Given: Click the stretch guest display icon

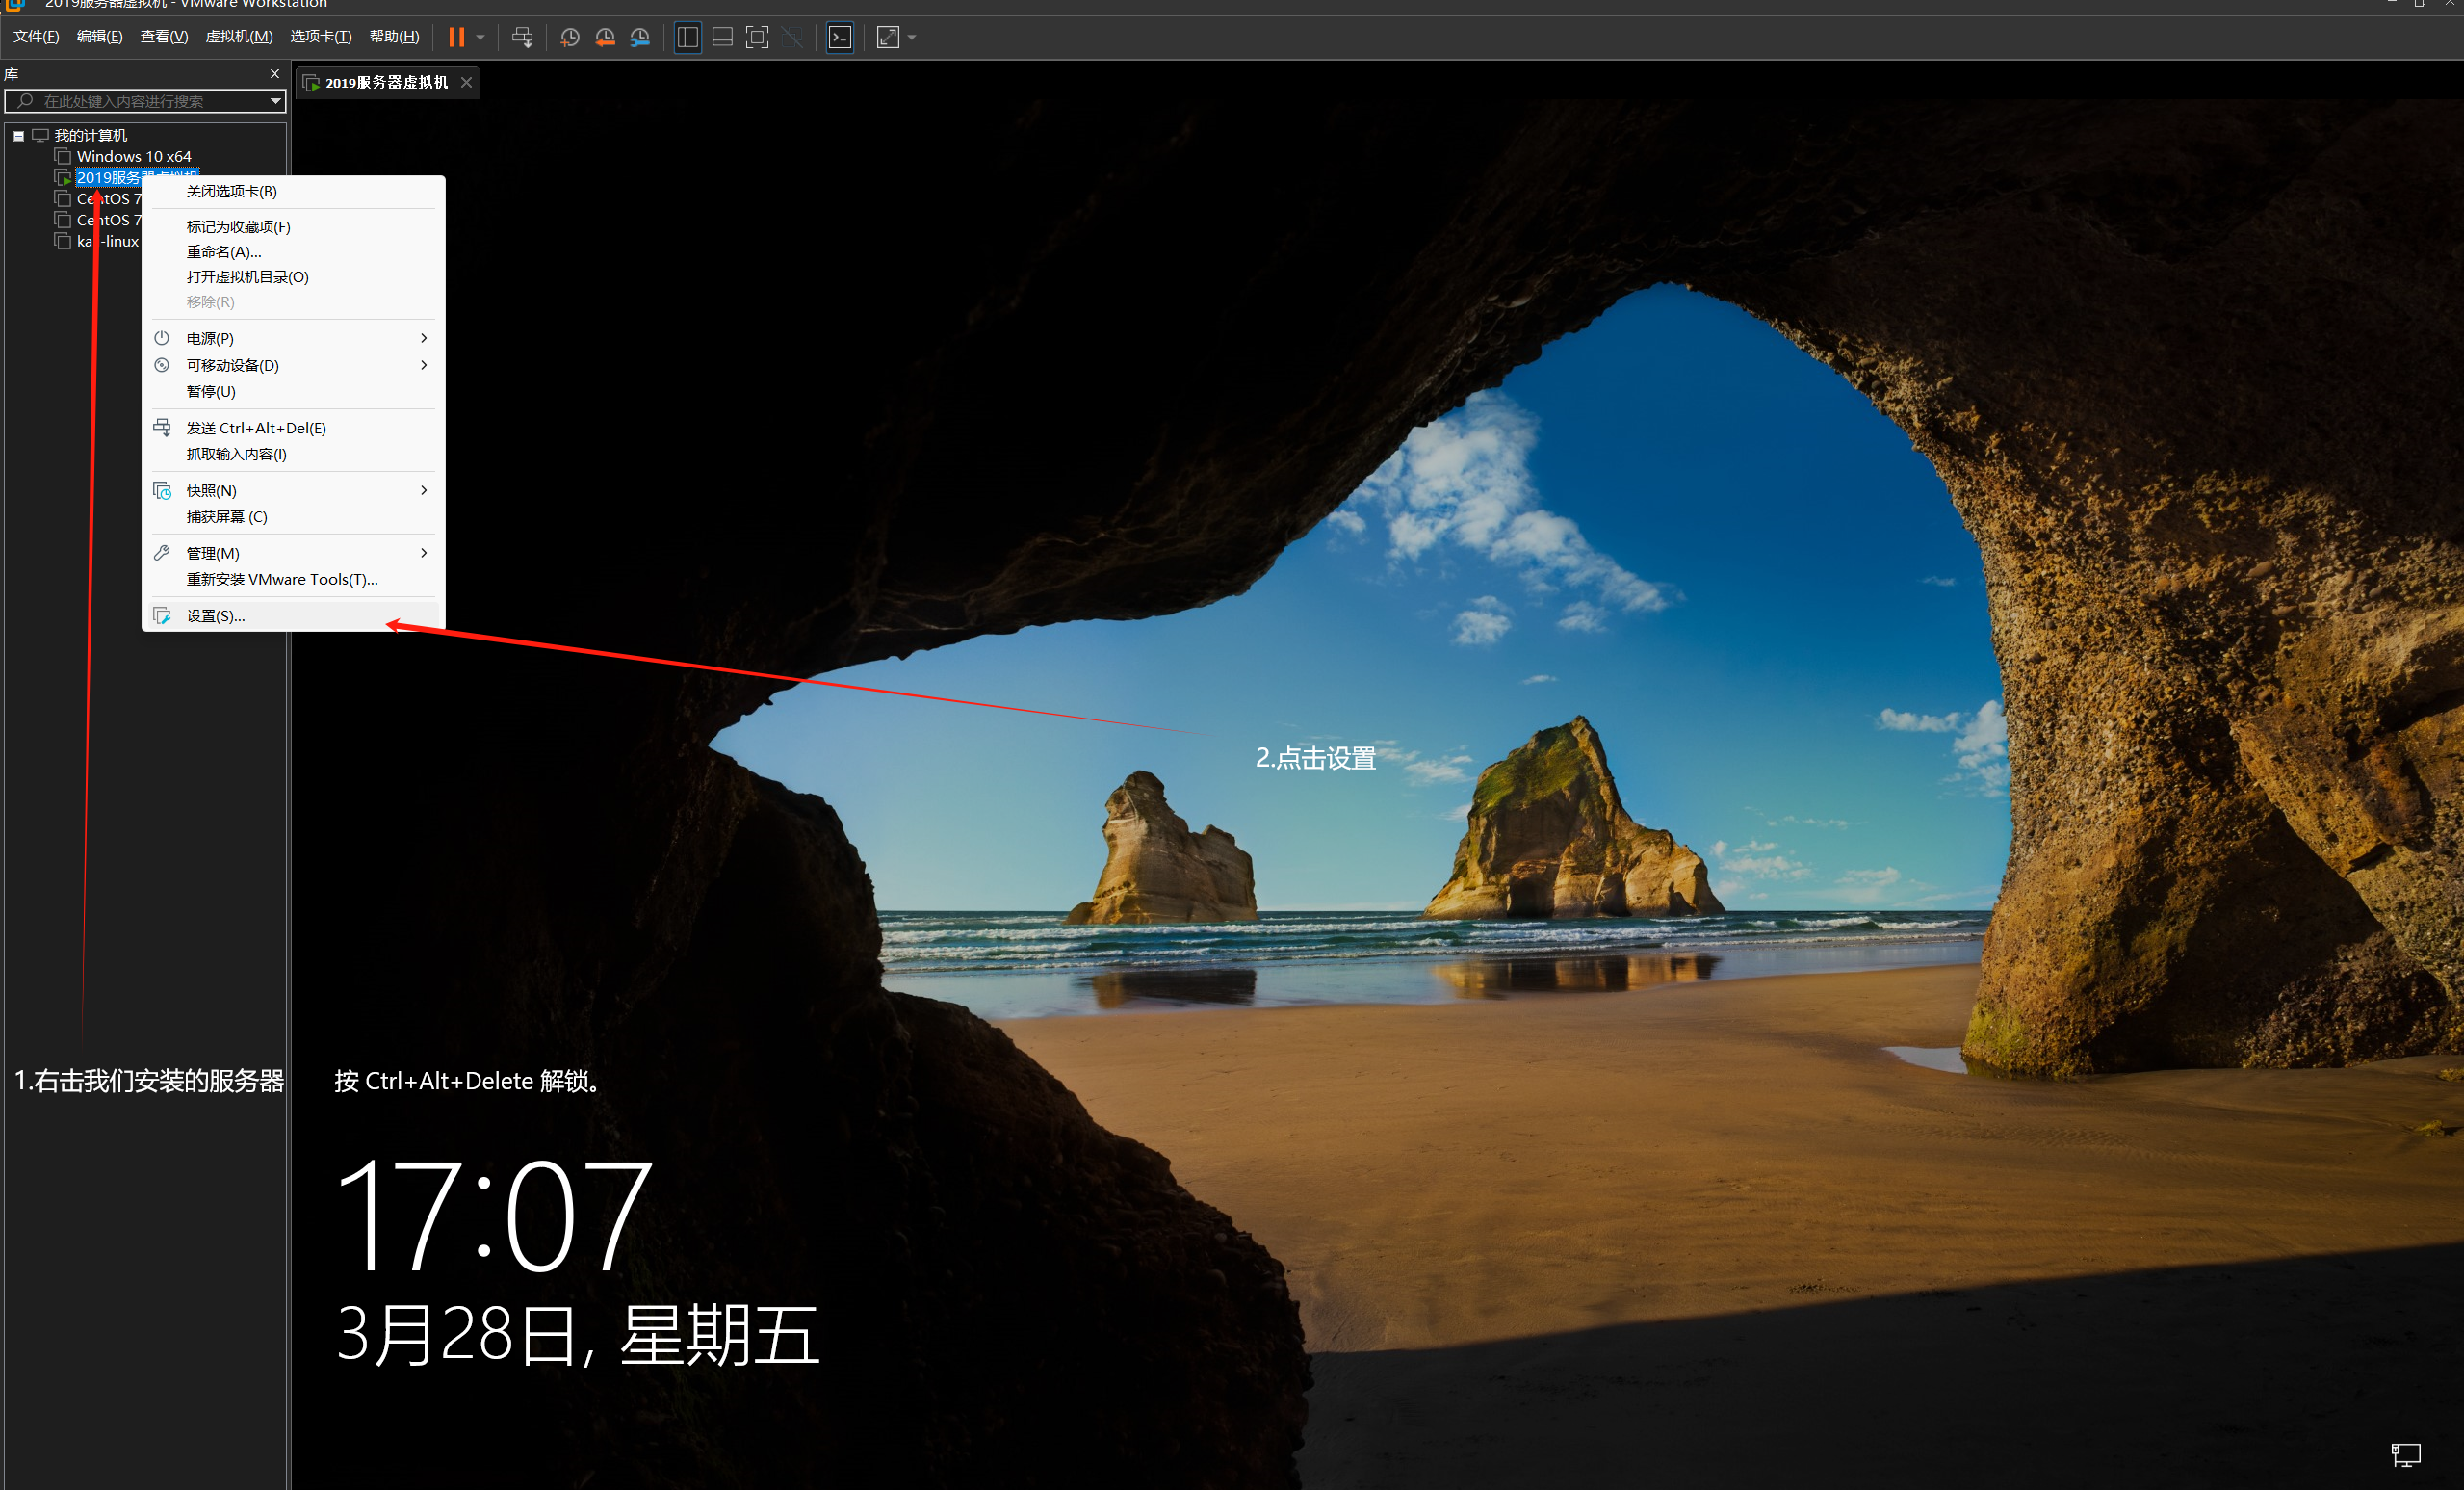Looking at the screenshot, I should 887,38.
